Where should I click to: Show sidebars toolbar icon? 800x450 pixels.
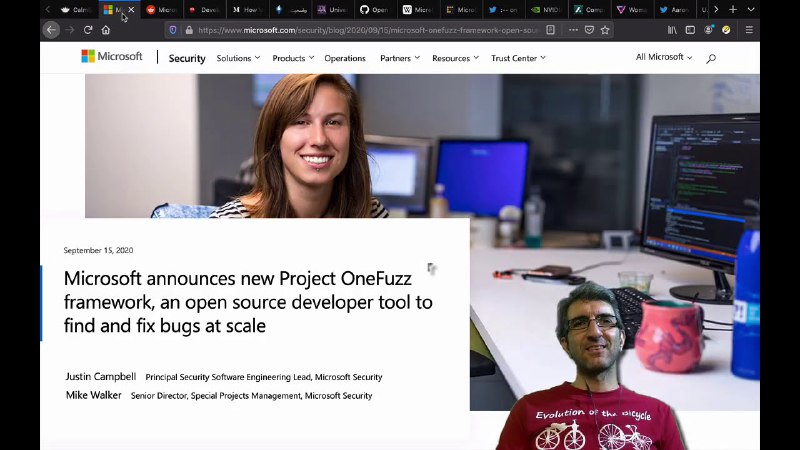click(690, 30)
